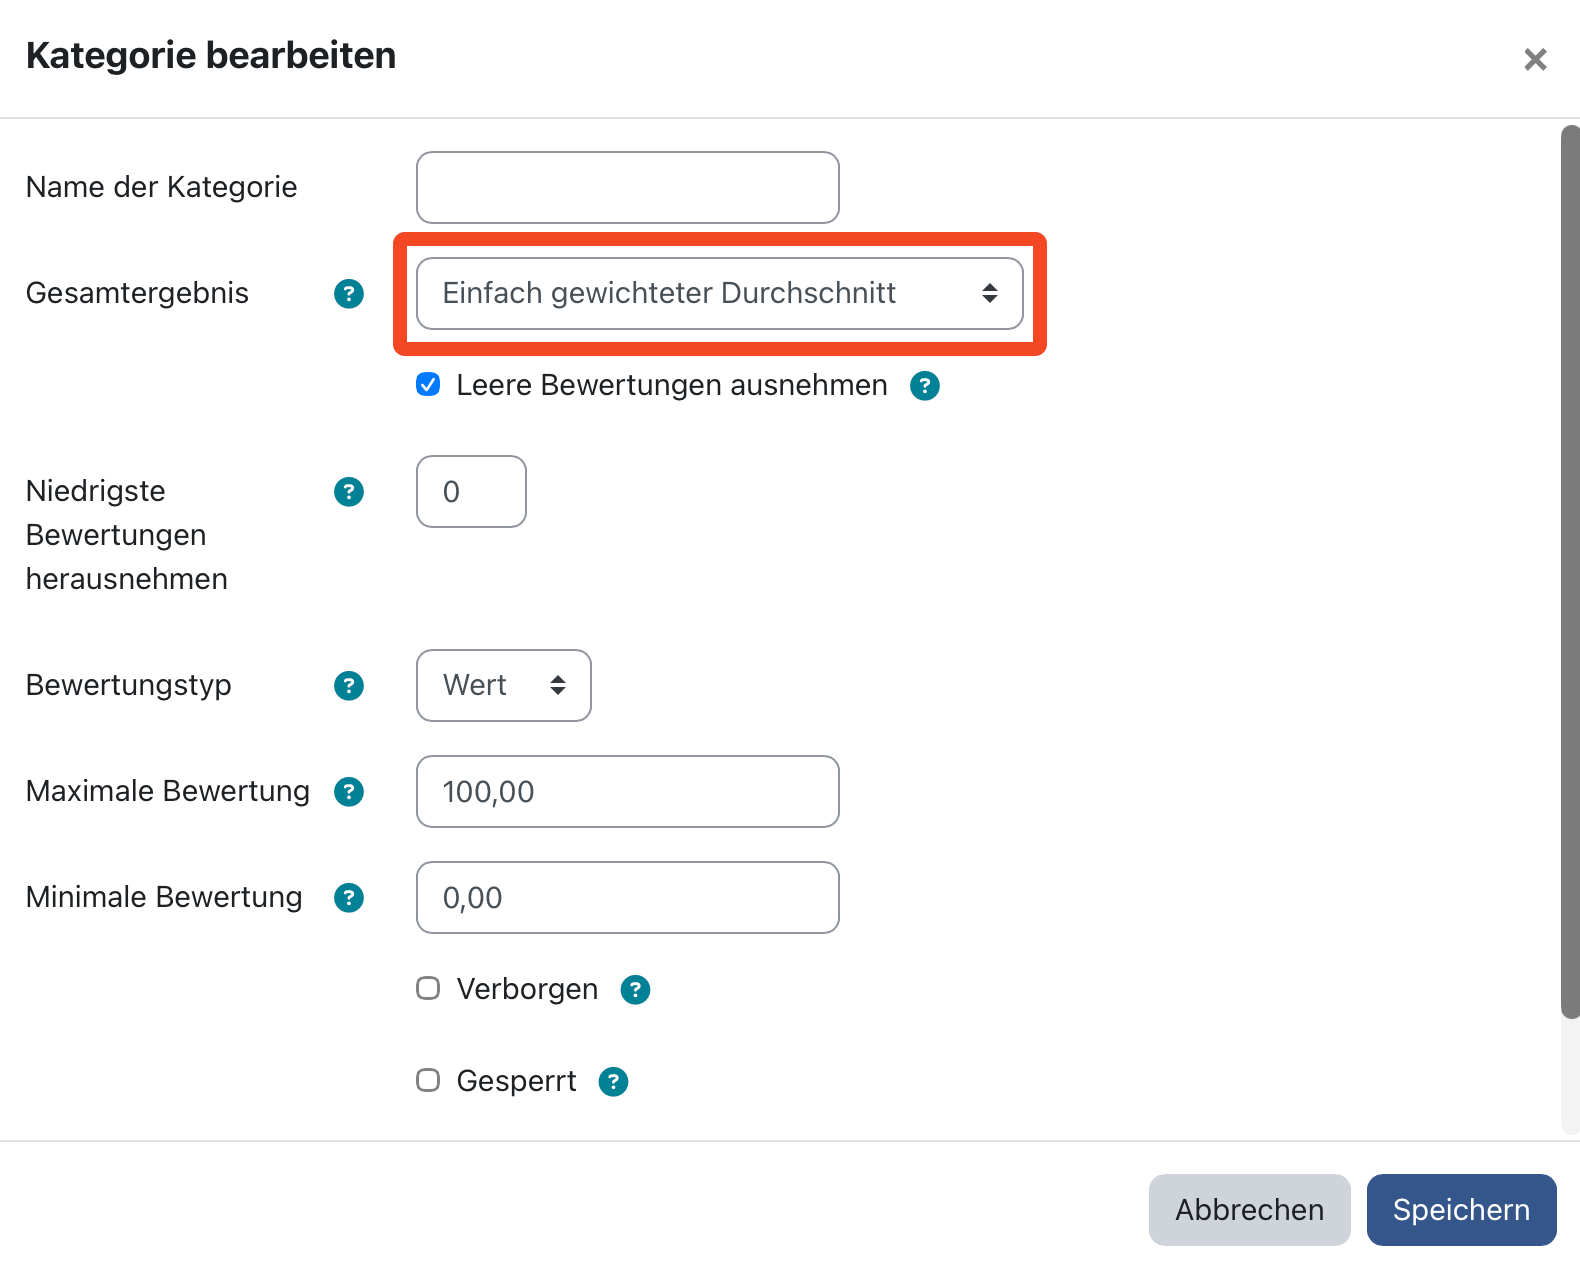The width and height of the screenshot is (1580, 1270).
Task: Click help icon beside Bewertungstyp
Action: click(349, 686)
